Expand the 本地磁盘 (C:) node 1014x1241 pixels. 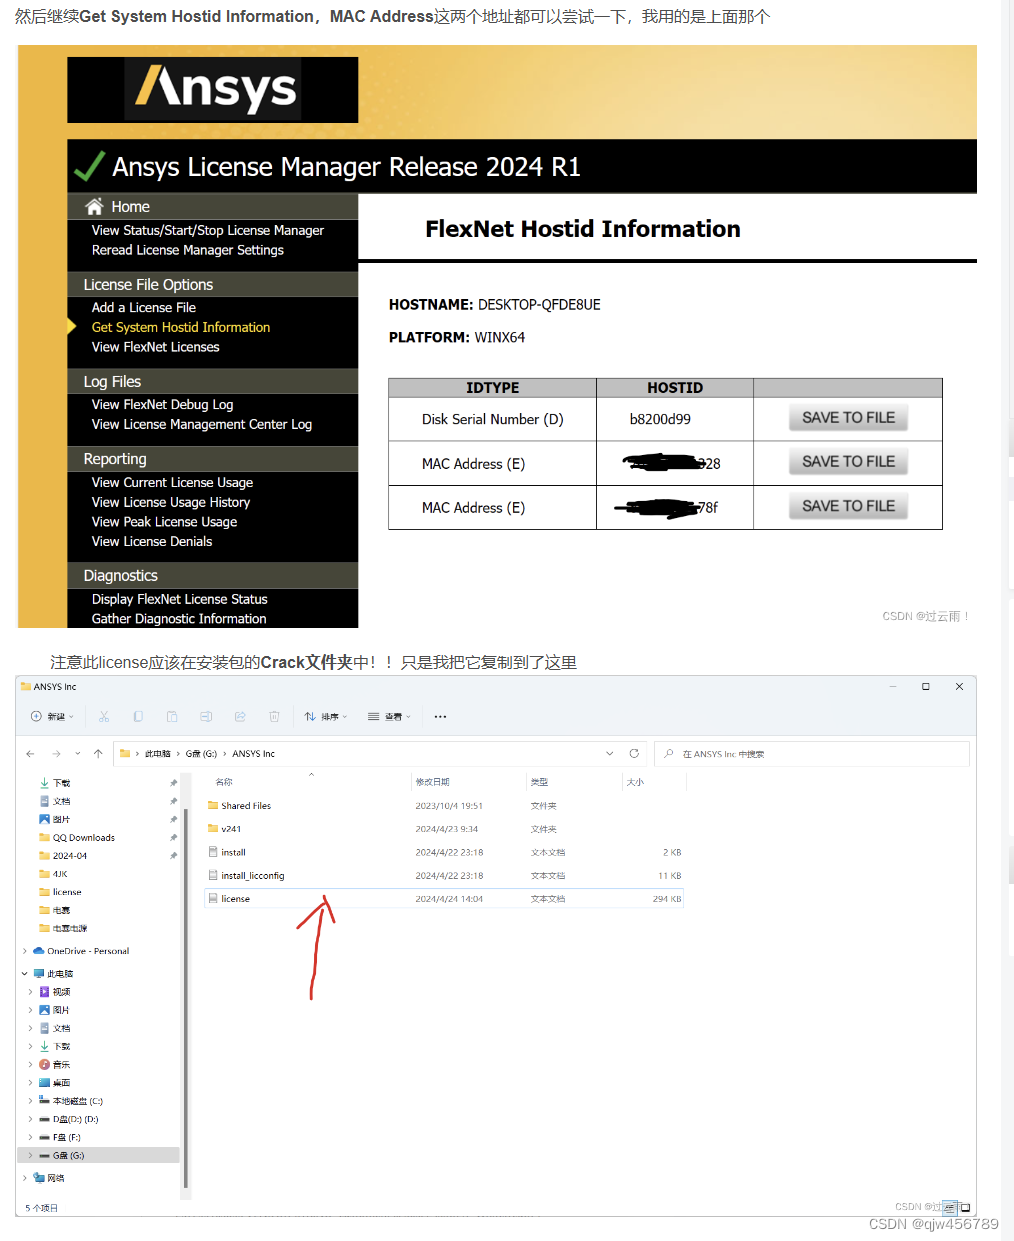[31, 1101]
